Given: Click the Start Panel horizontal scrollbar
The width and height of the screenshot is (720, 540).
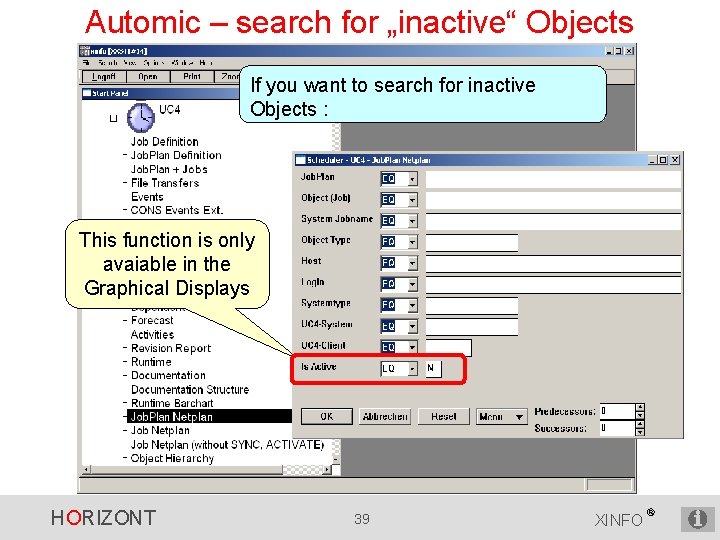Looking at the screenshot, I should pos(207,470).
